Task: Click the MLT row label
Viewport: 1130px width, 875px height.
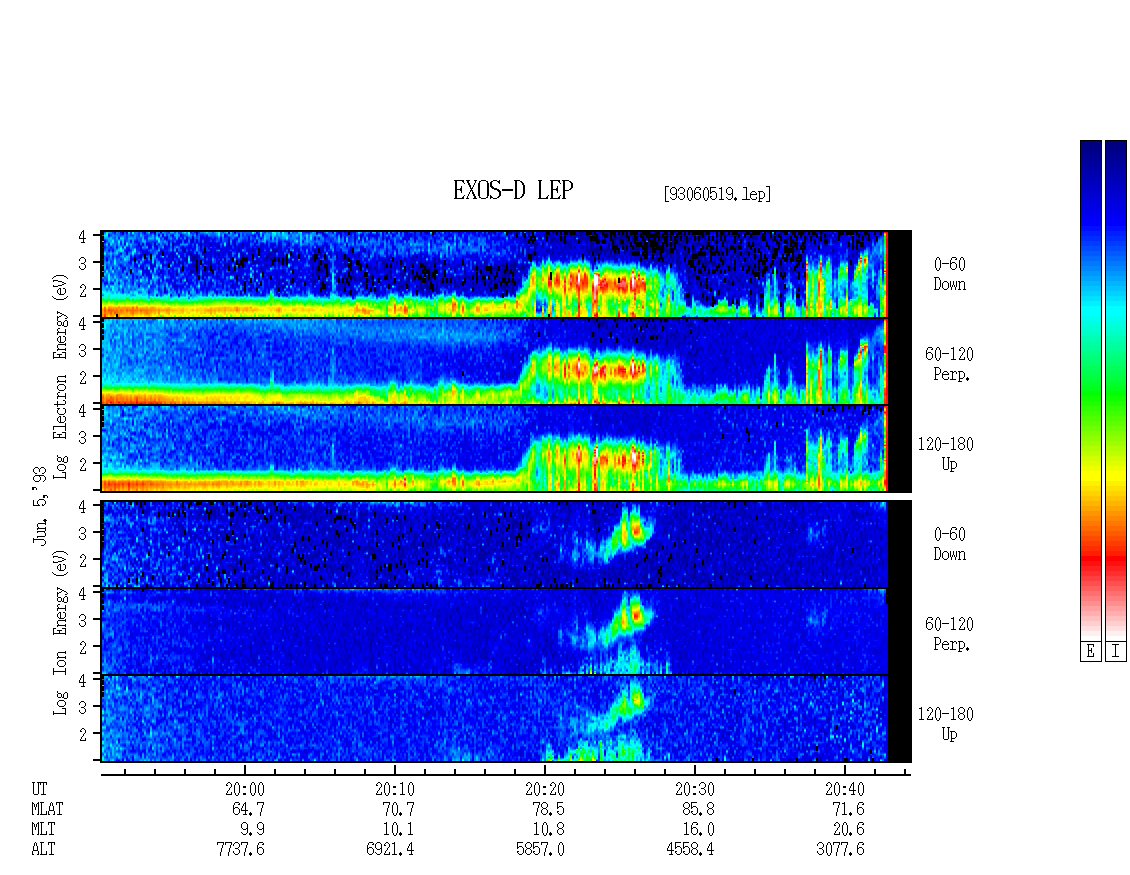Action: point(43,830)
